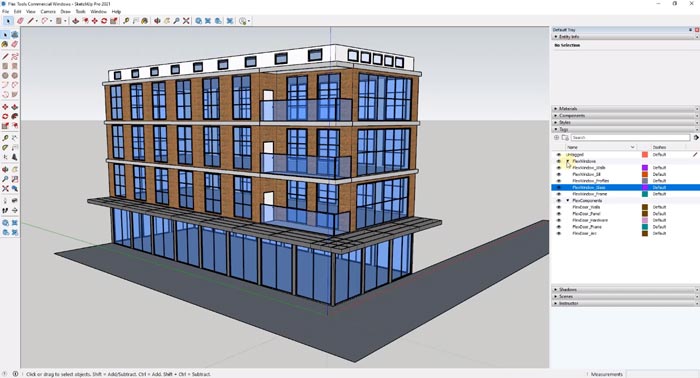Screen dimensions: 700x378
Task: Toggle the FlexWindow_Profiles eye icon
Action: (x=558, y=181)
